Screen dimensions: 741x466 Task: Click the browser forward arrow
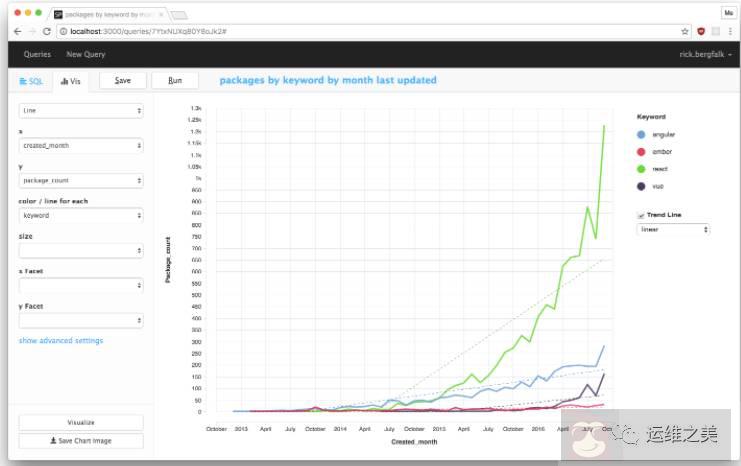pyautogui.click(x=32, y=32)
